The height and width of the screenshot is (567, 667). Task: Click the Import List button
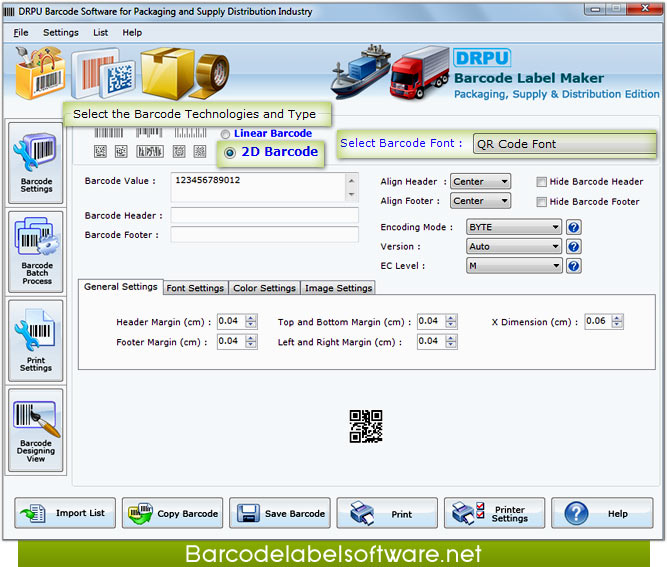coord(65,513)
